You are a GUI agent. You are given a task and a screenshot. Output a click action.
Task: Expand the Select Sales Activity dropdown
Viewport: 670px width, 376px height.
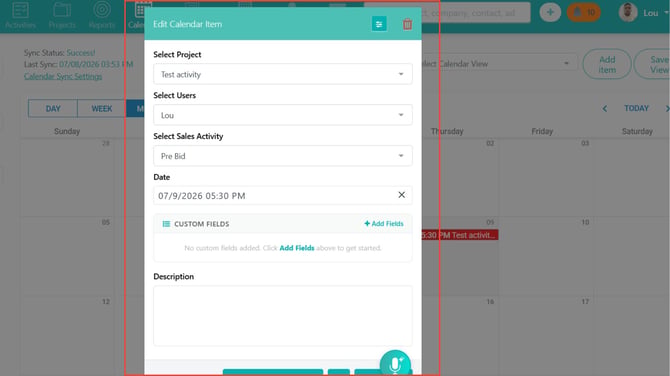point(282,156)
